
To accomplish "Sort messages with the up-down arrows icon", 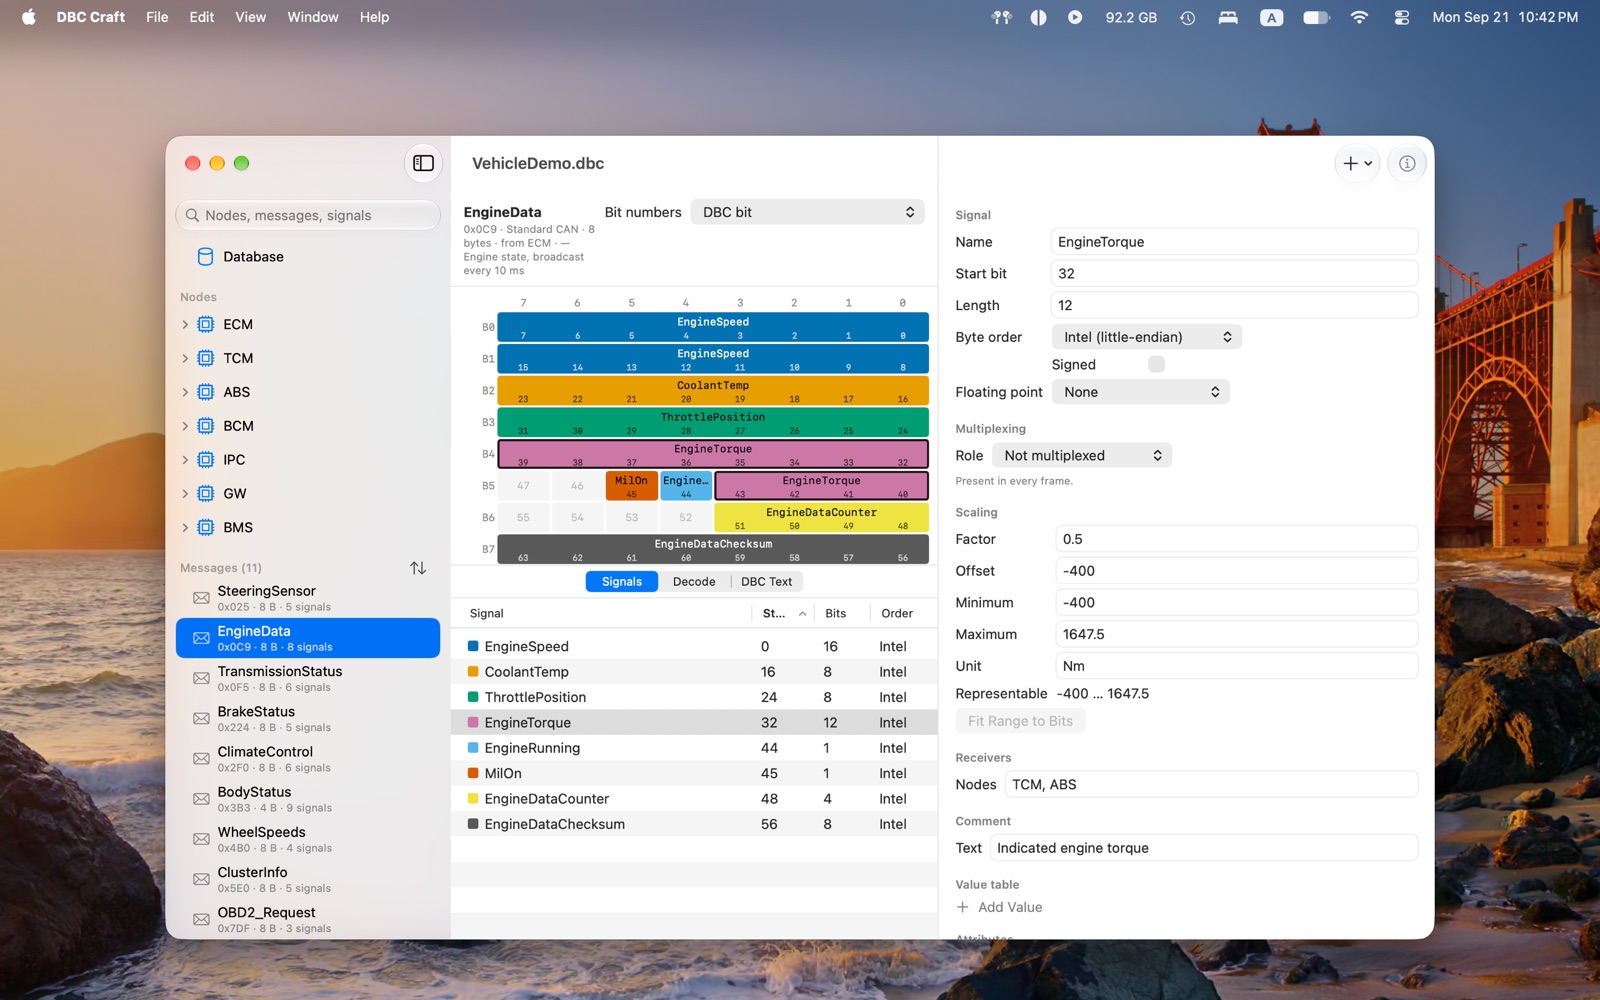I will click(418, 568).
